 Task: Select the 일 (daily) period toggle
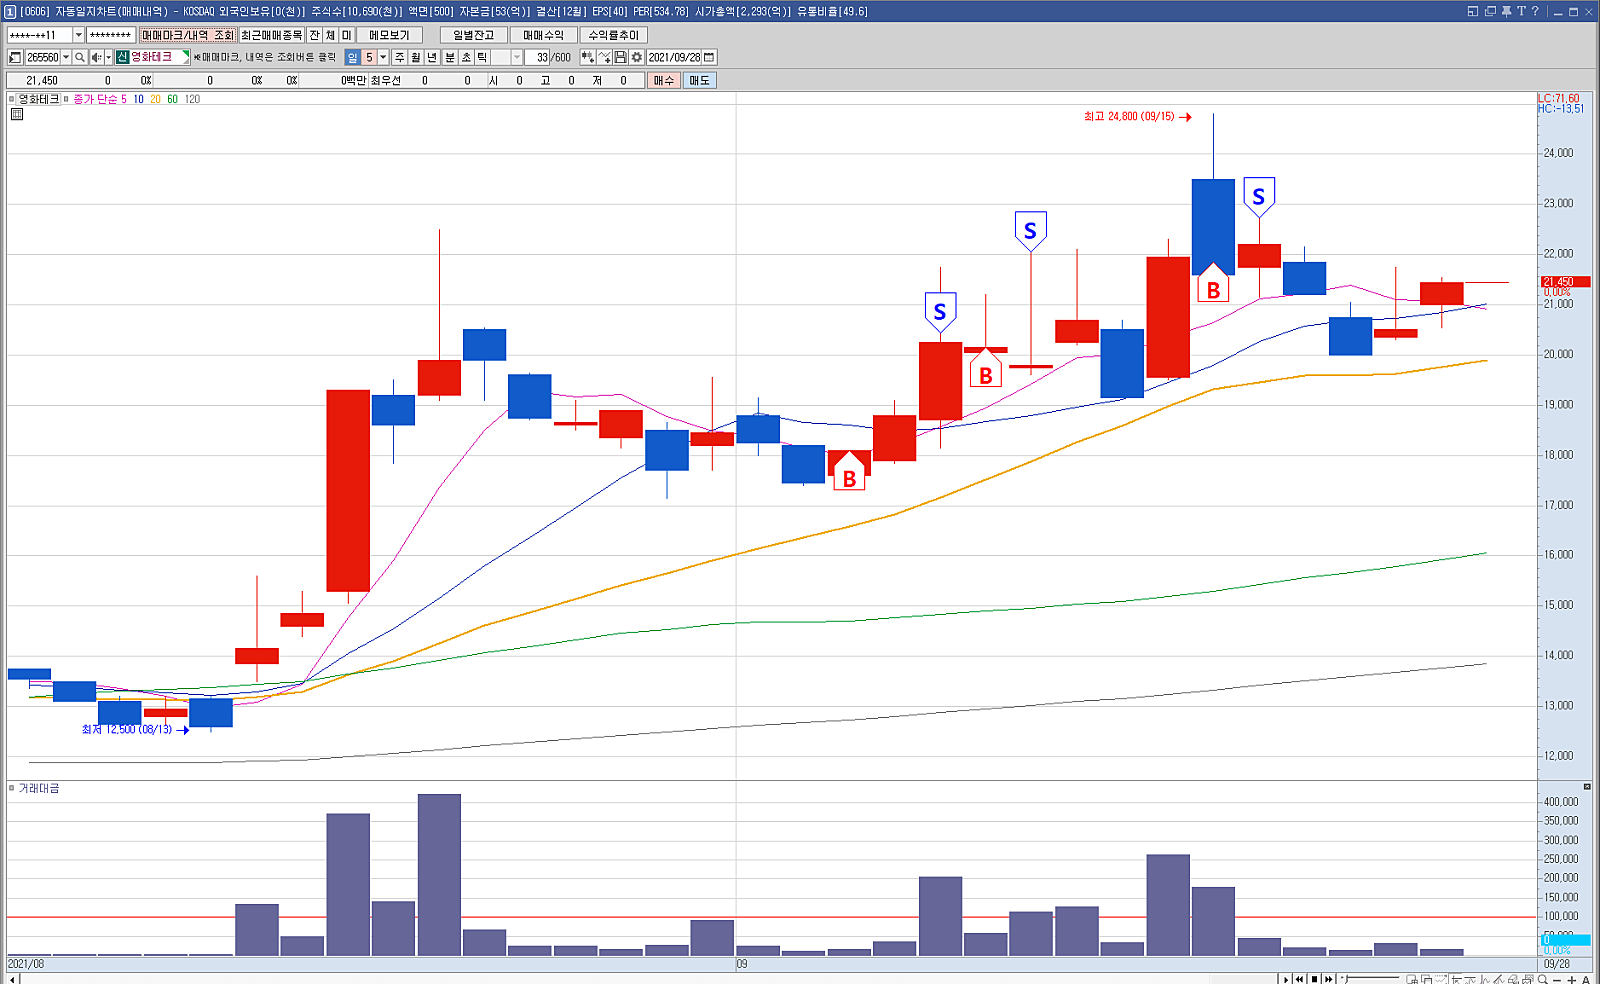click(x=352, y=58)
